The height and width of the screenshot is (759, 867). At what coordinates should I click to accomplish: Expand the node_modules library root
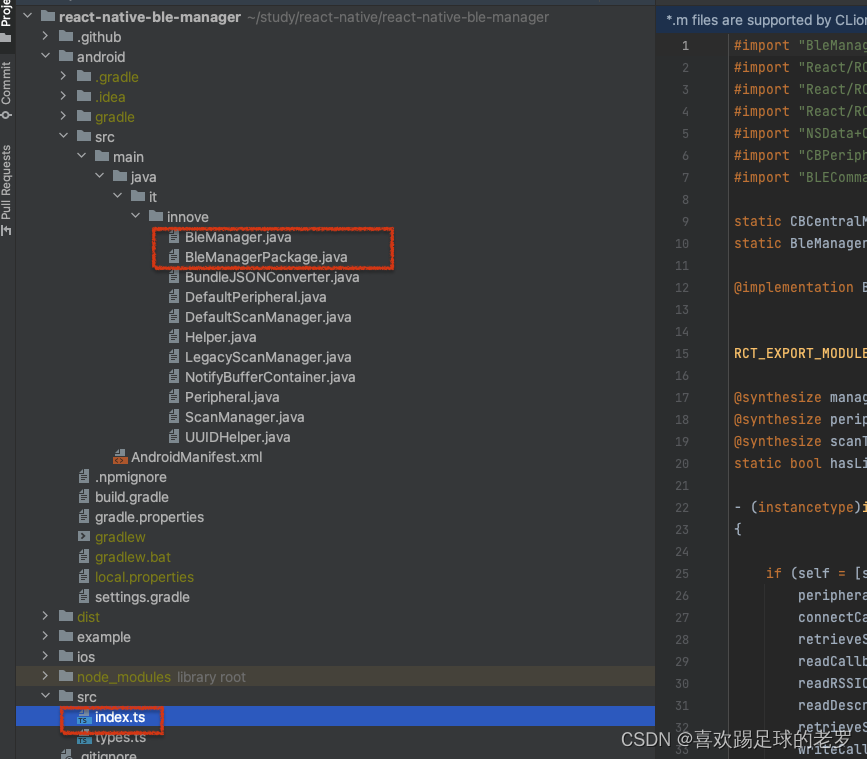[x=45, y=676]
